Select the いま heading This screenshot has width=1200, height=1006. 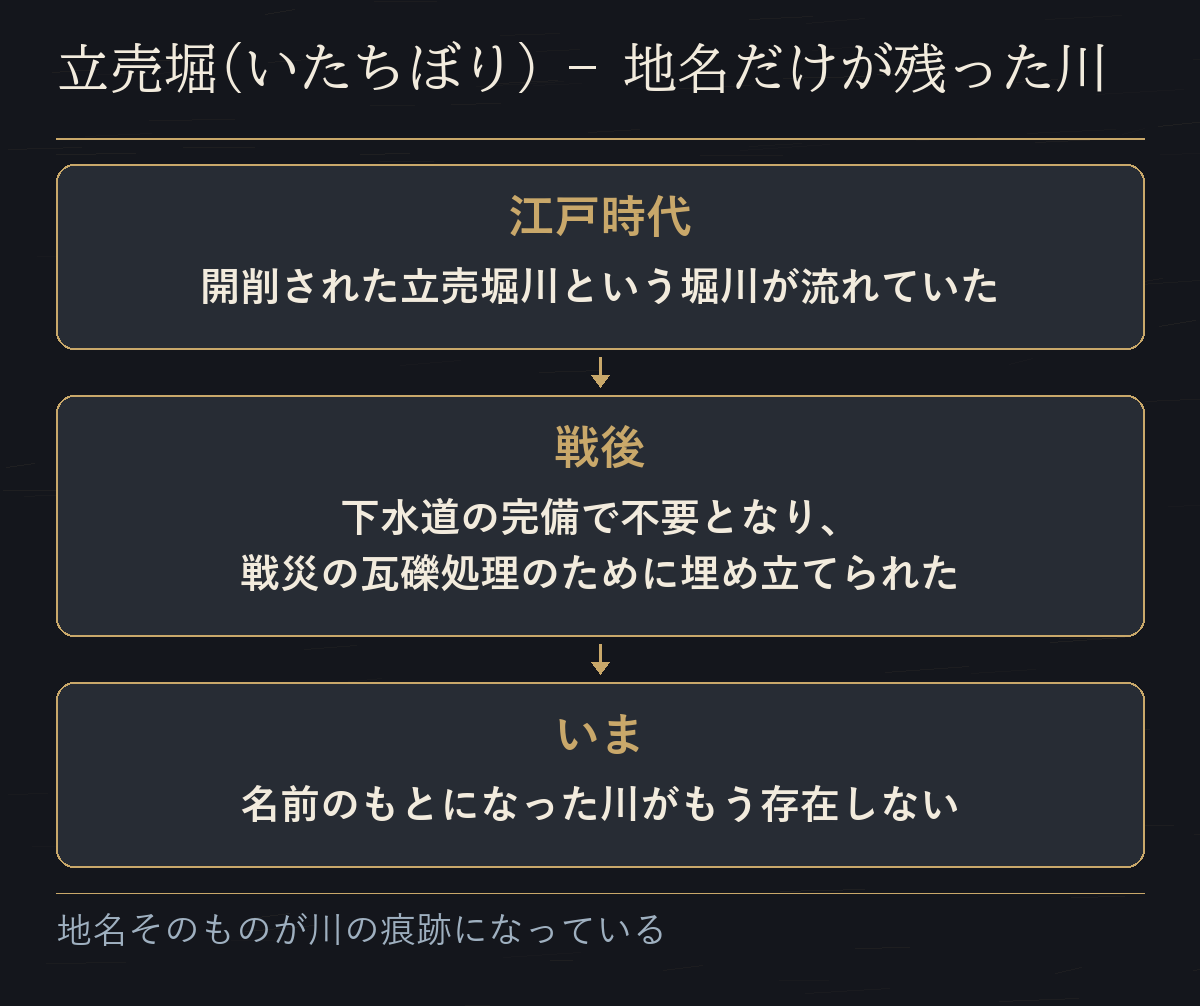pyautogui.click(x=600, y=735)
